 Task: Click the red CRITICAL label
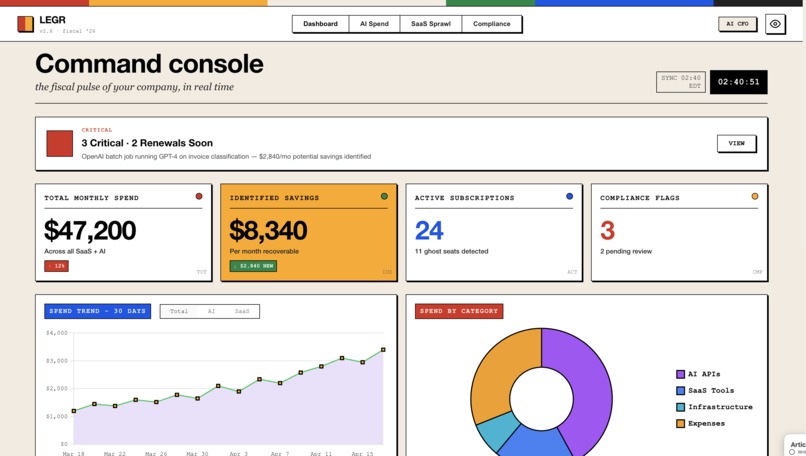point(97,130)
